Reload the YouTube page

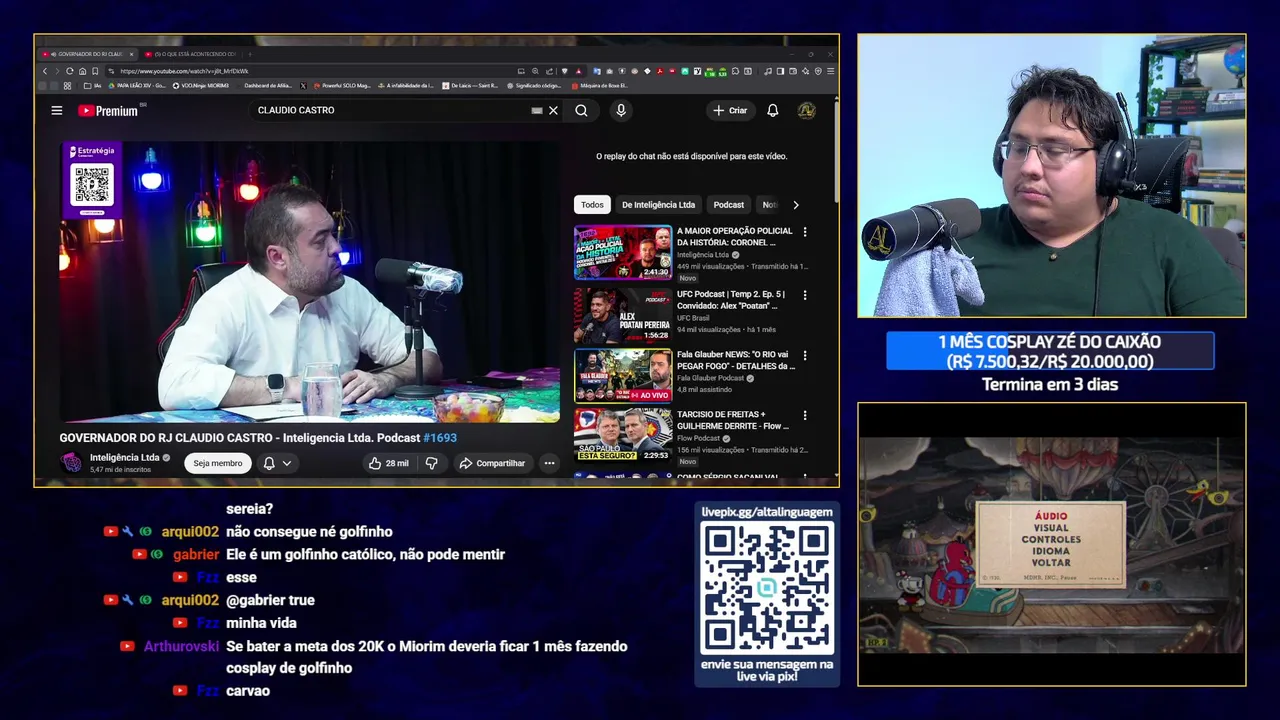click(x=69, y=71)
